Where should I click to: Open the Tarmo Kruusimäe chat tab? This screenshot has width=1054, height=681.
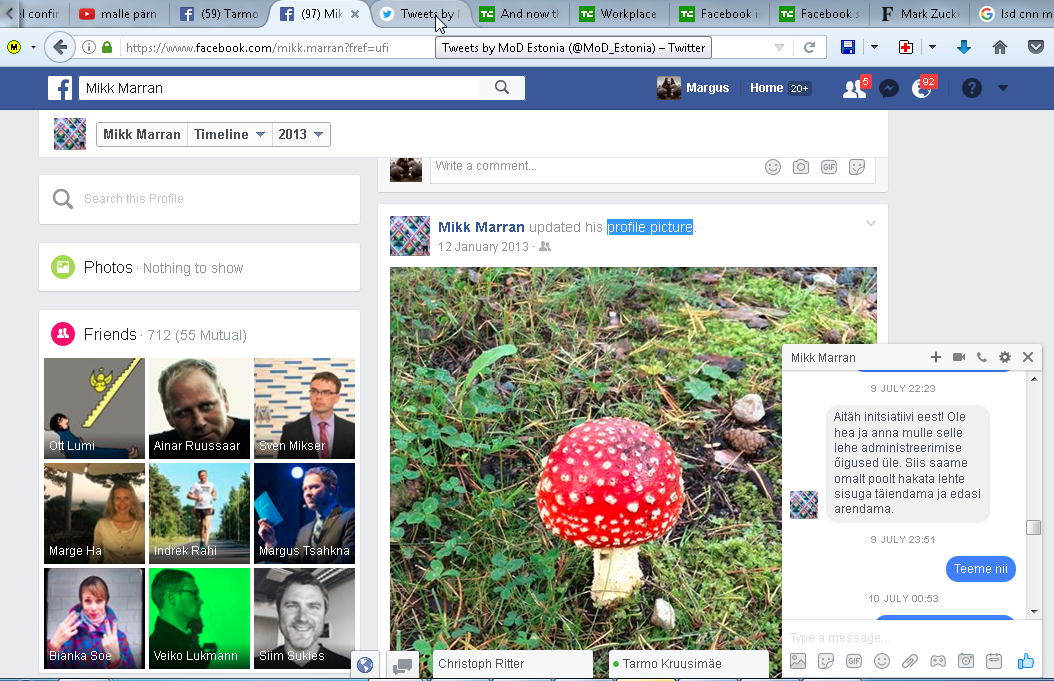click(688, 664)
